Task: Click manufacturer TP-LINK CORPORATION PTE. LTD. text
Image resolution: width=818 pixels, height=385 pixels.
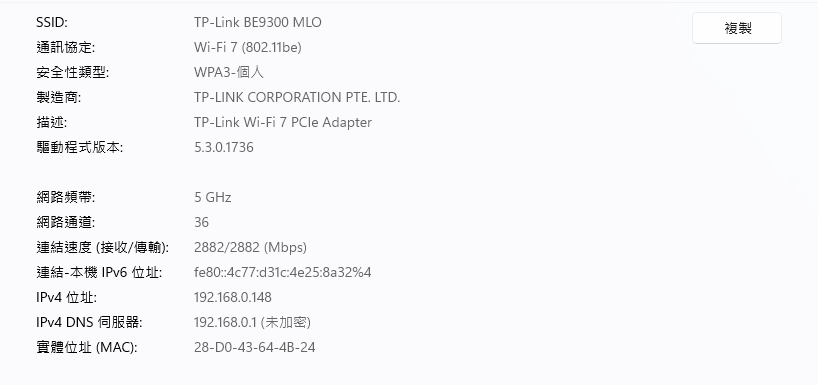Action: tap(297, 98)
